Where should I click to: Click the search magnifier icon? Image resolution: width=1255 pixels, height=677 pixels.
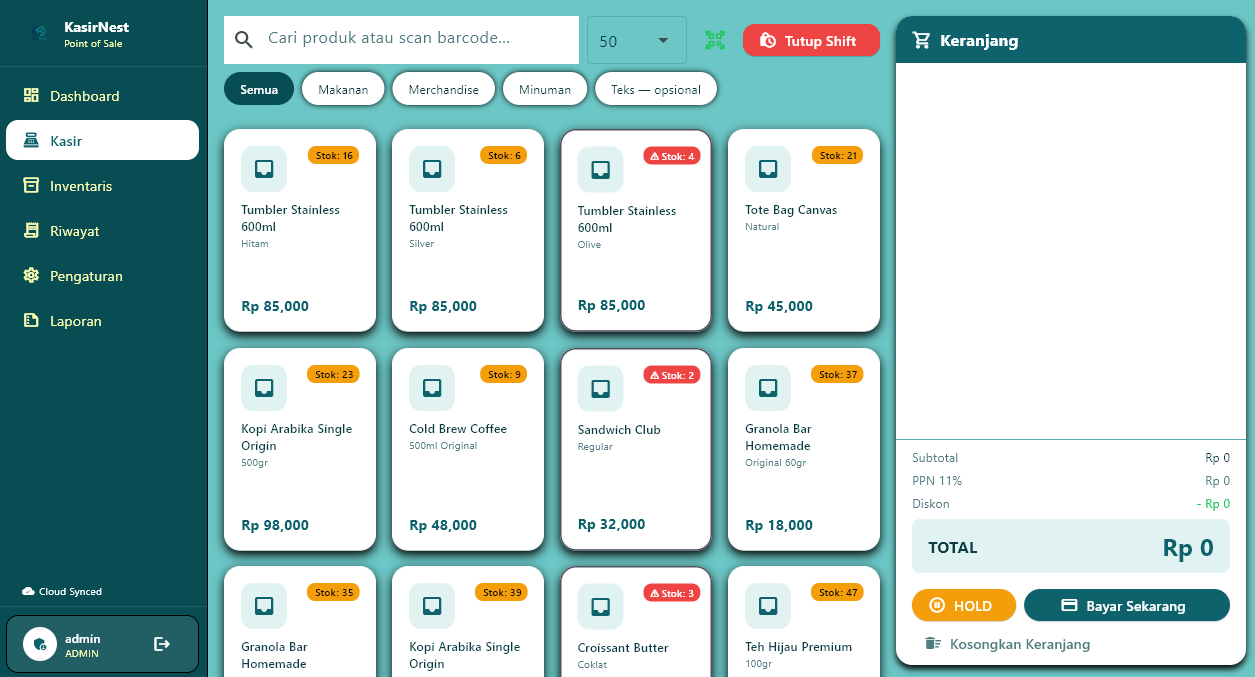pos(244,39)
